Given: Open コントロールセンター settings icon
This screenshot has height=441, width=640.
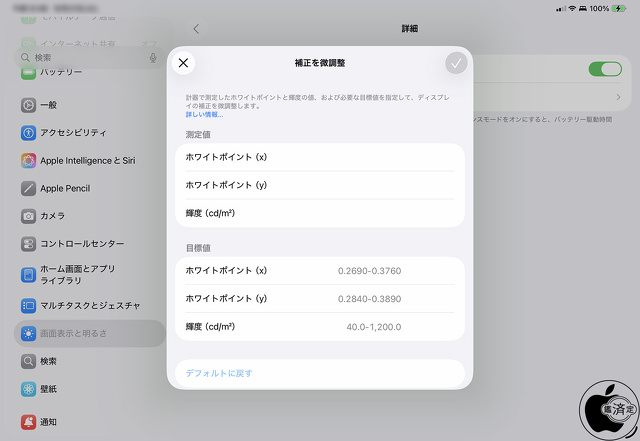Looking at the screenshot, I should [x=28, y=244].
